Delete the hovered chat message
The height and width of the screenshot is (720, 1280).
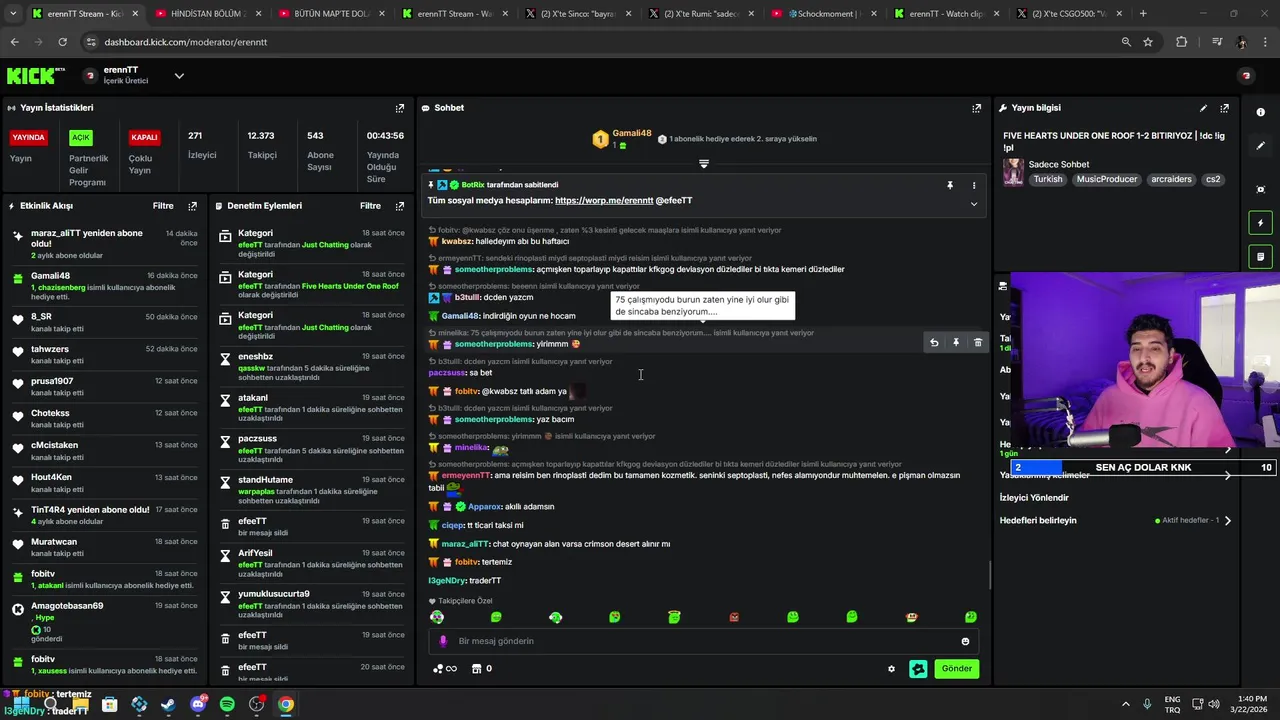[x=978, y=343]
